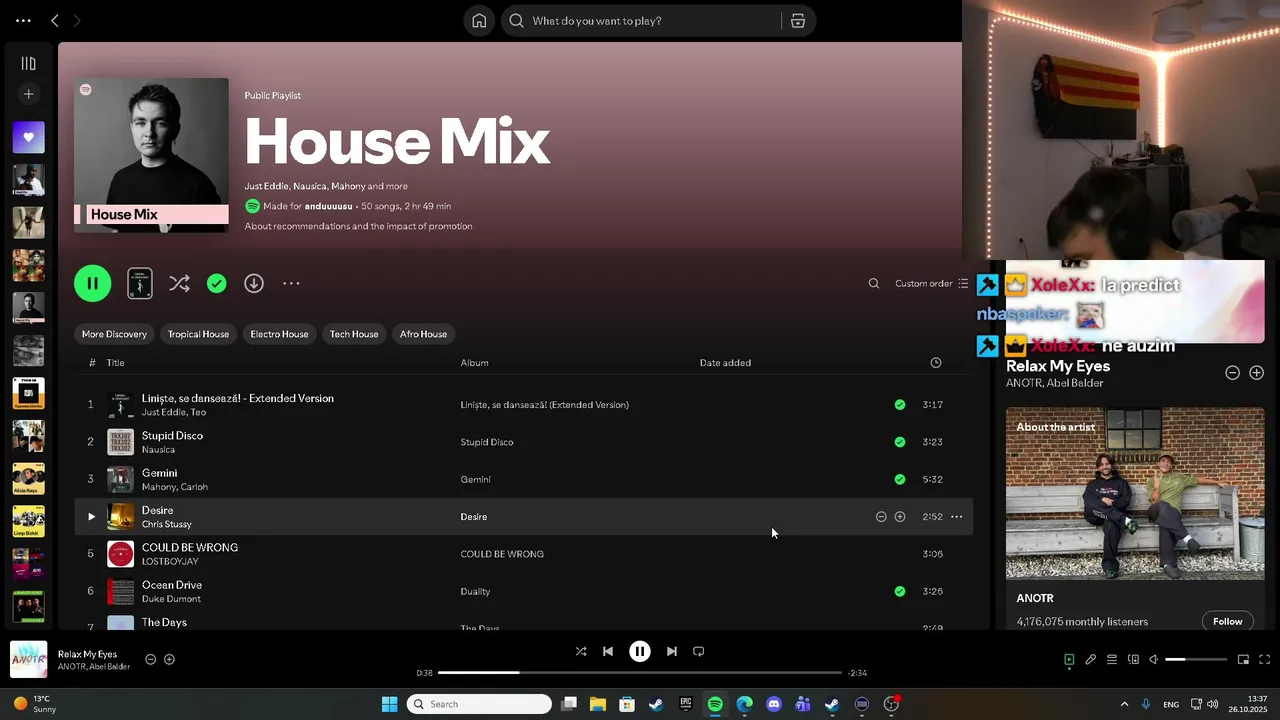The image size is (1280, 720).
Task: Toggle the saved check on Gemini row
Action: tap(900, 479)
